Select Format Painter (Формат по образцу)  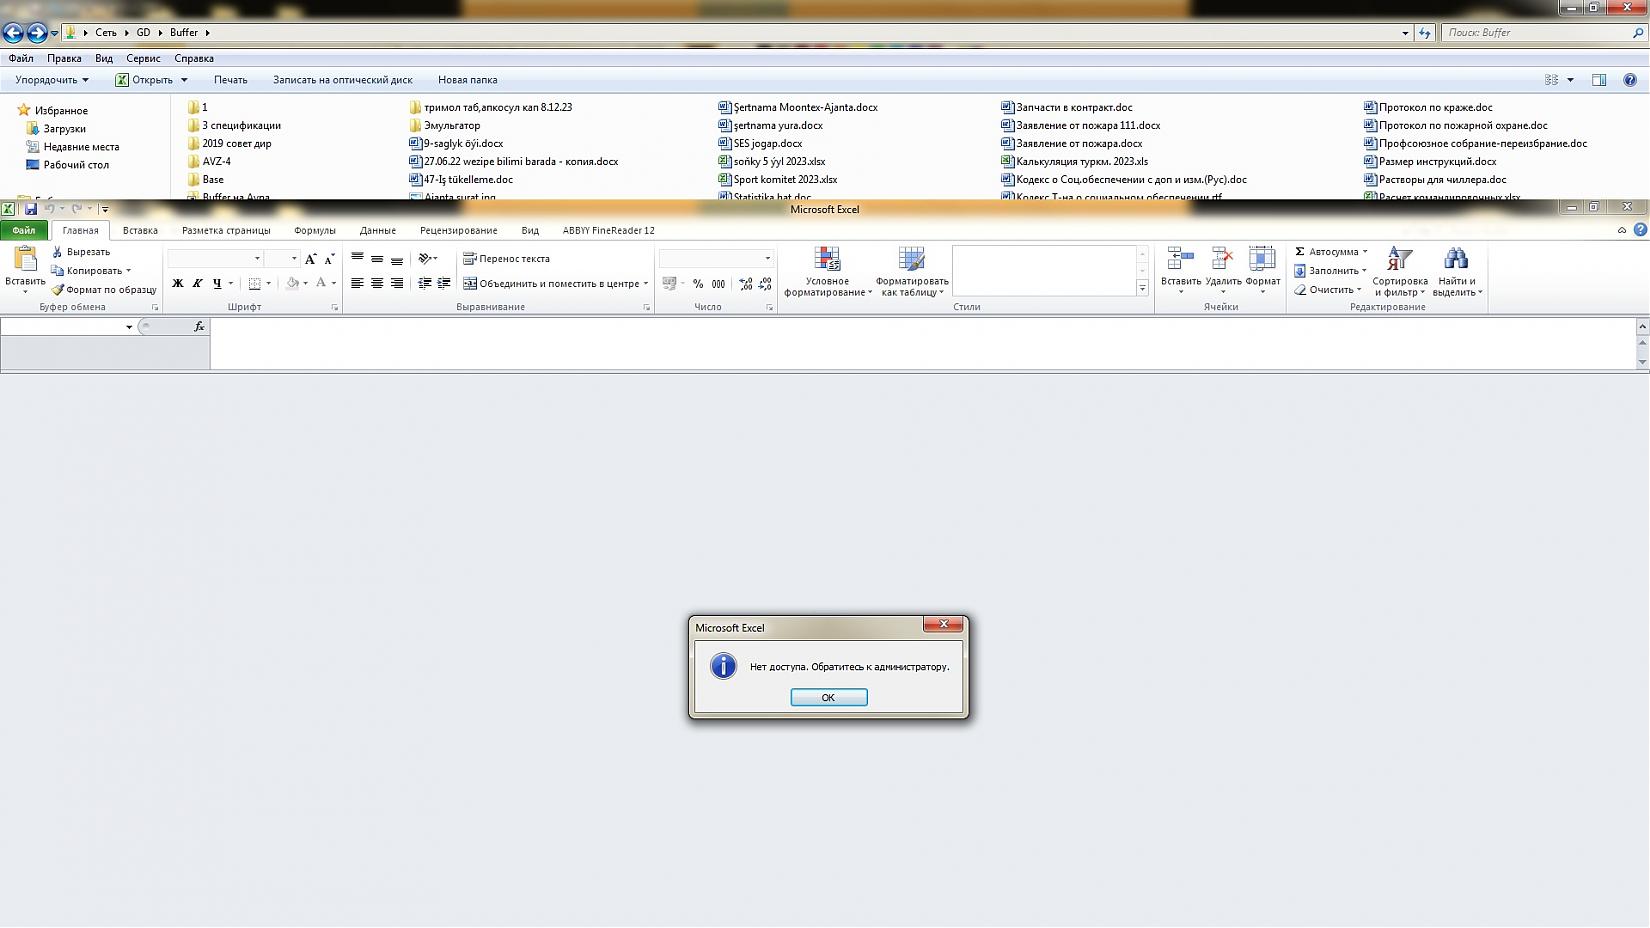[x=104, y=290]
